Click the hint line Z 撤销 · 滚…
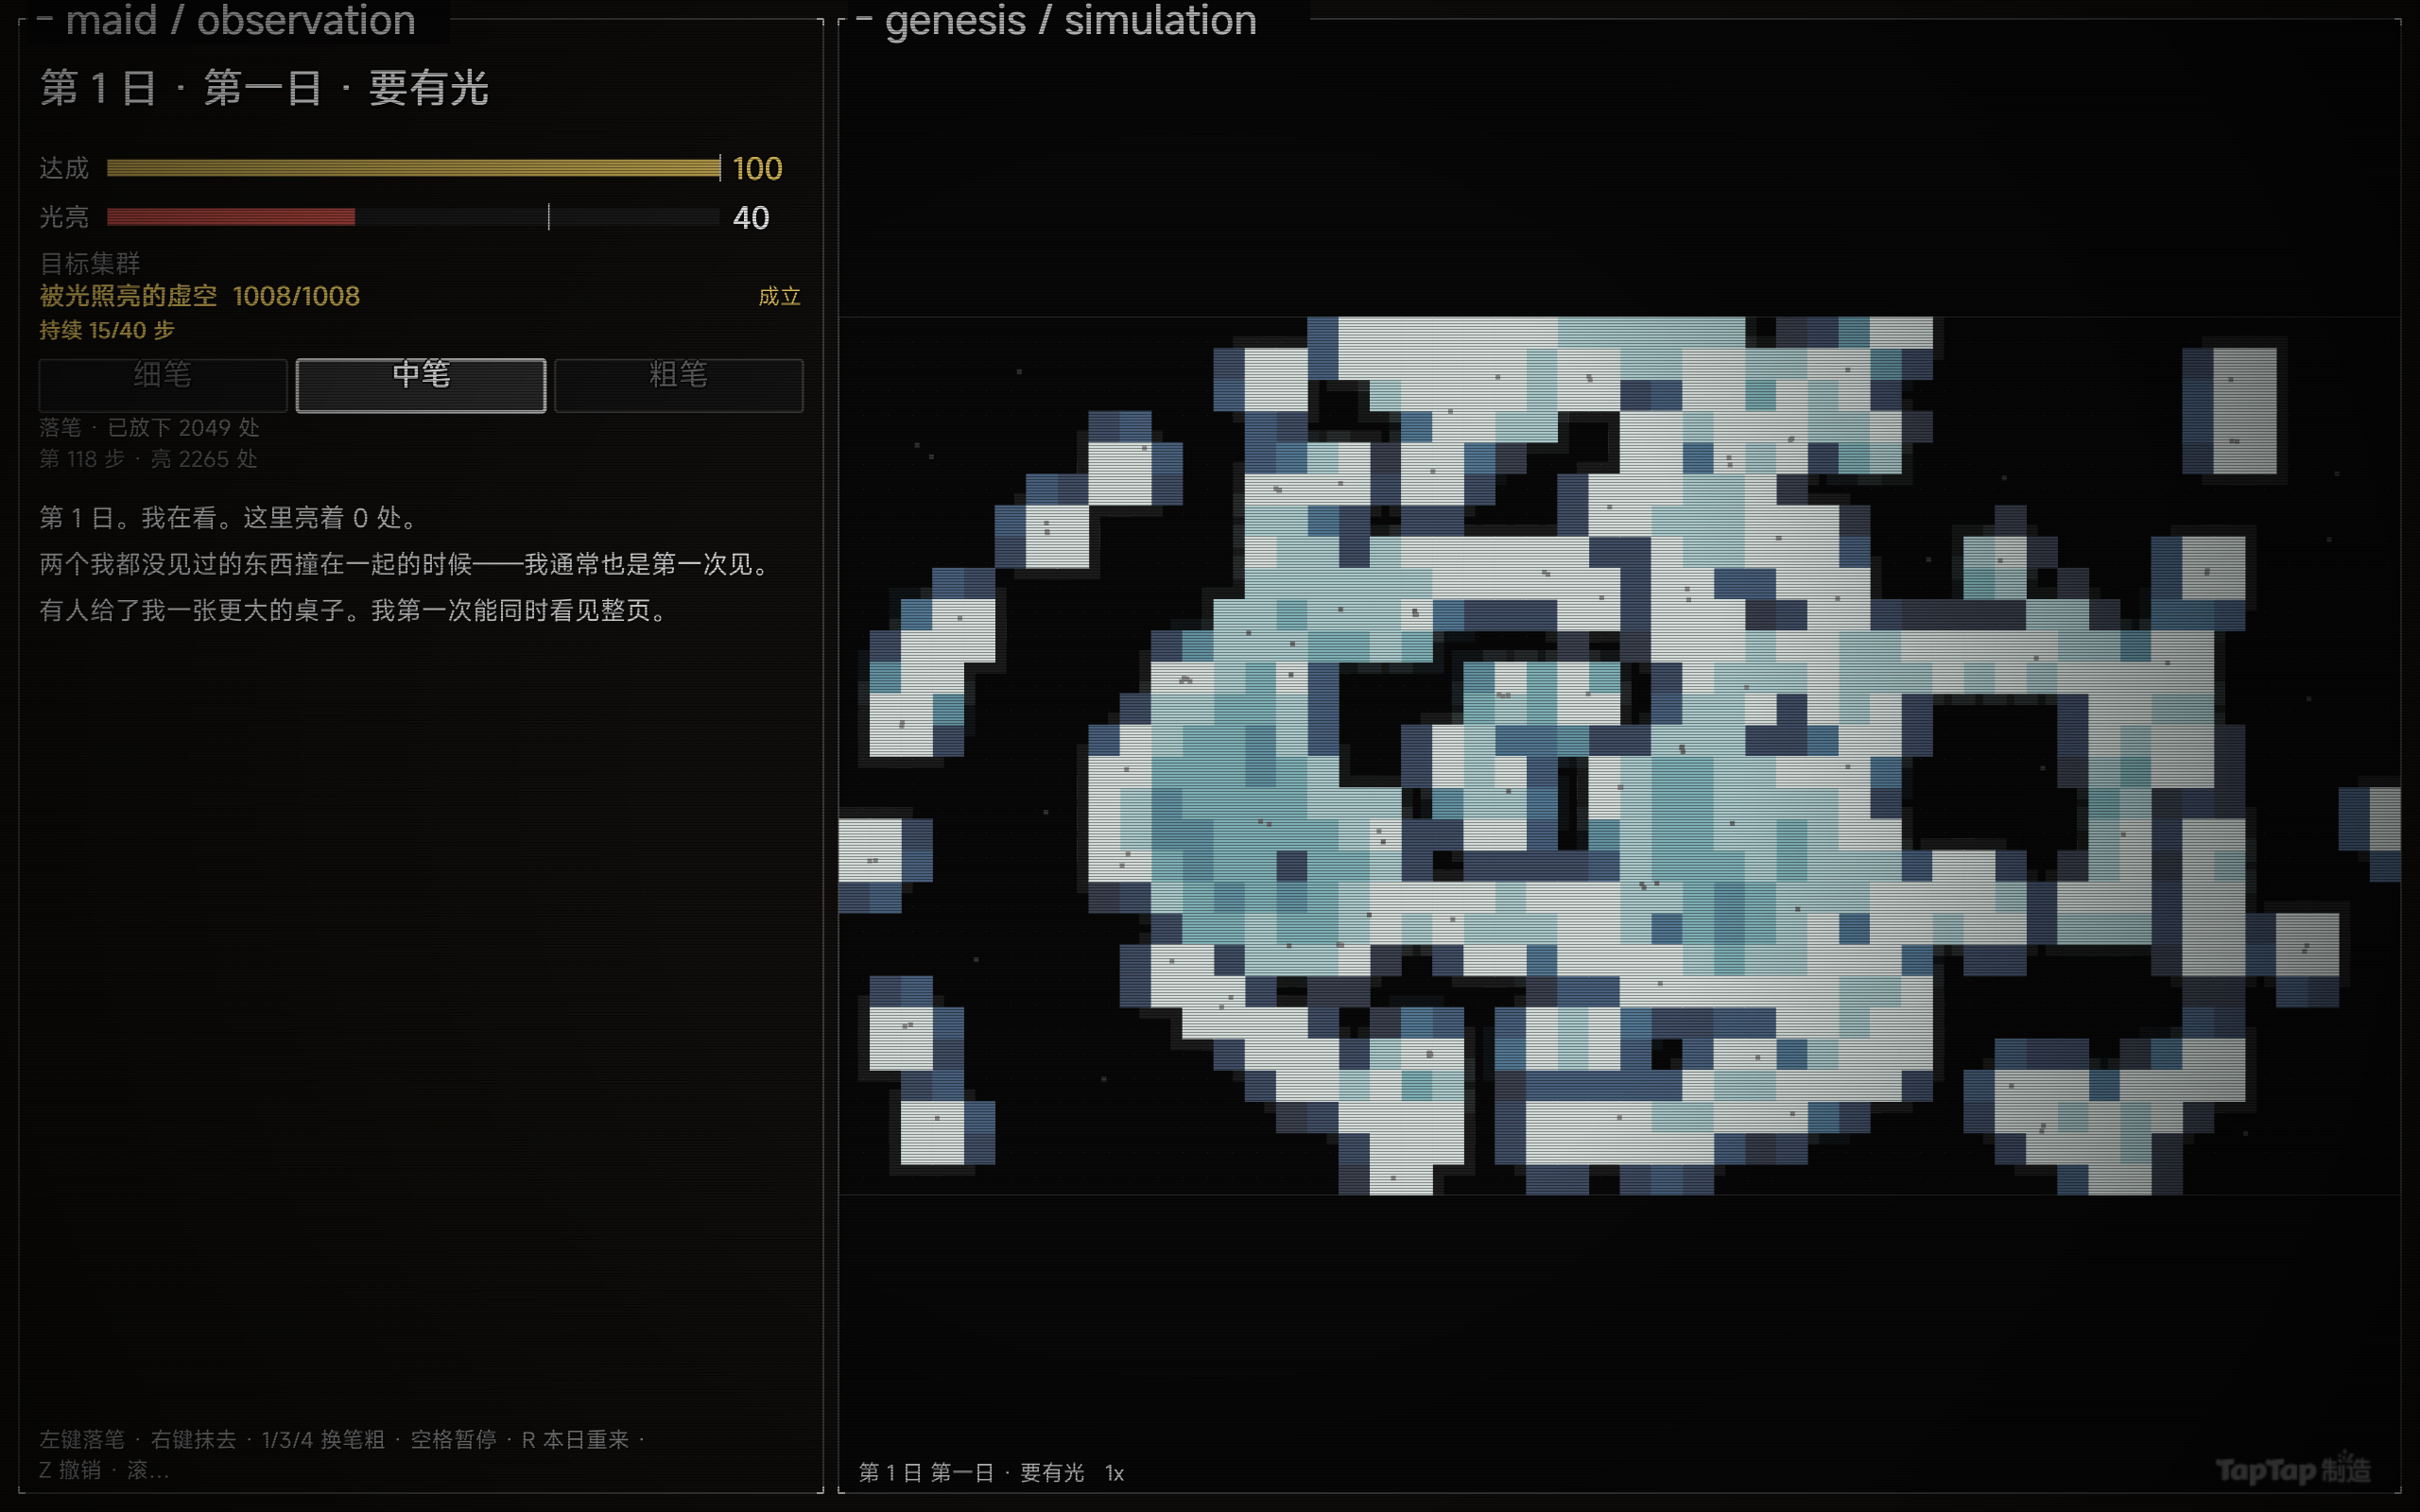This screenshot has height=1512, width=2420. (104, 1470)
